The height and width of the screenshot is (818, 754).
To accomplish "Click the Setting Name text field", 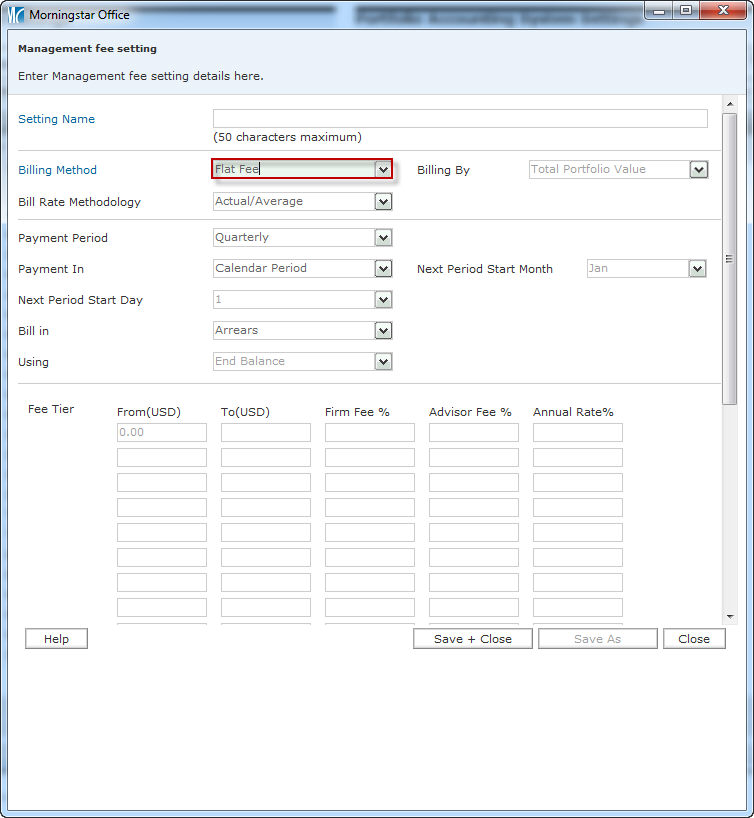I will [x=460, y=119].
